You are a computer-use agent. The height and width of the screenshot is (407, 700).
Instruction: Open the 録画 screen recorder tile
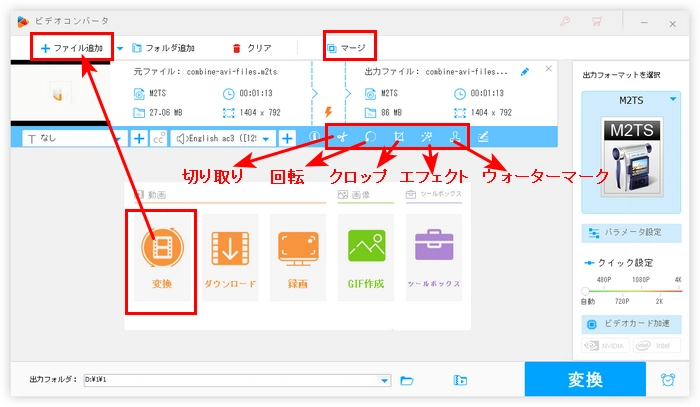point(298,257)
